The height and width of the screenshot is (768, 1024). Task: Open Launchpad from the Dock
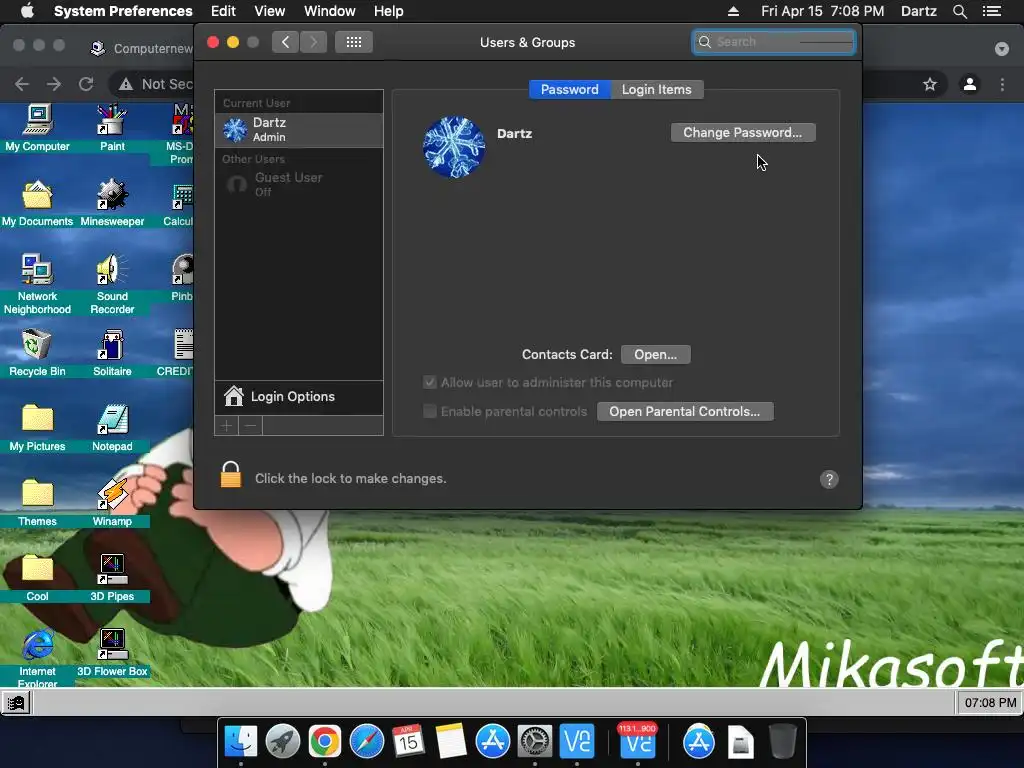pyautogui.click(x=283, y=742)
